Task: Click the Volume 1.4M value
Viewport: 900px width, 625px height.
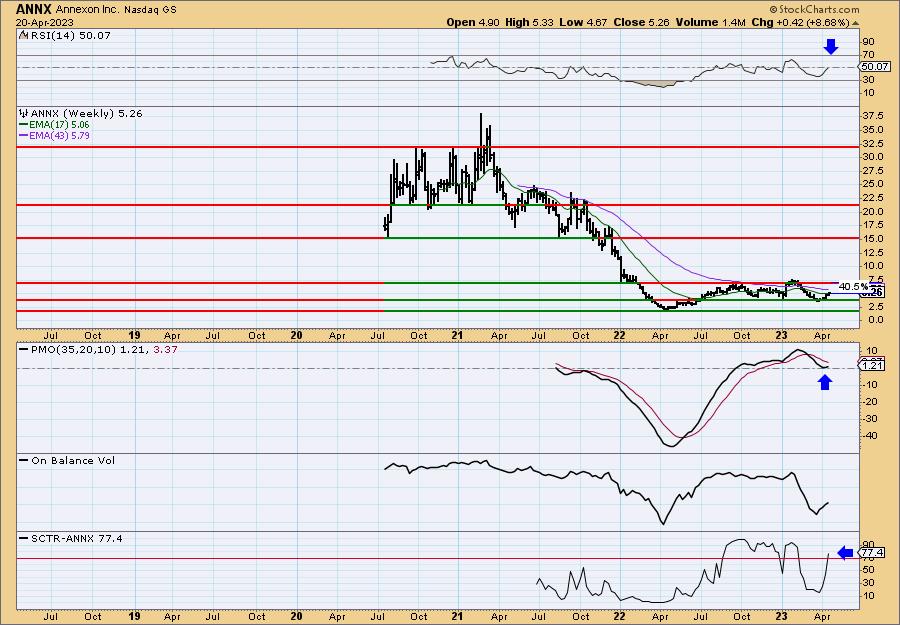Action: coord(711,22)
